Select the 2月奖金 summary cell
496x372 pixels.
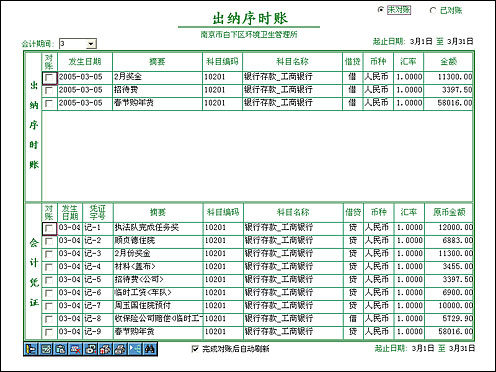tap(157, 77)
